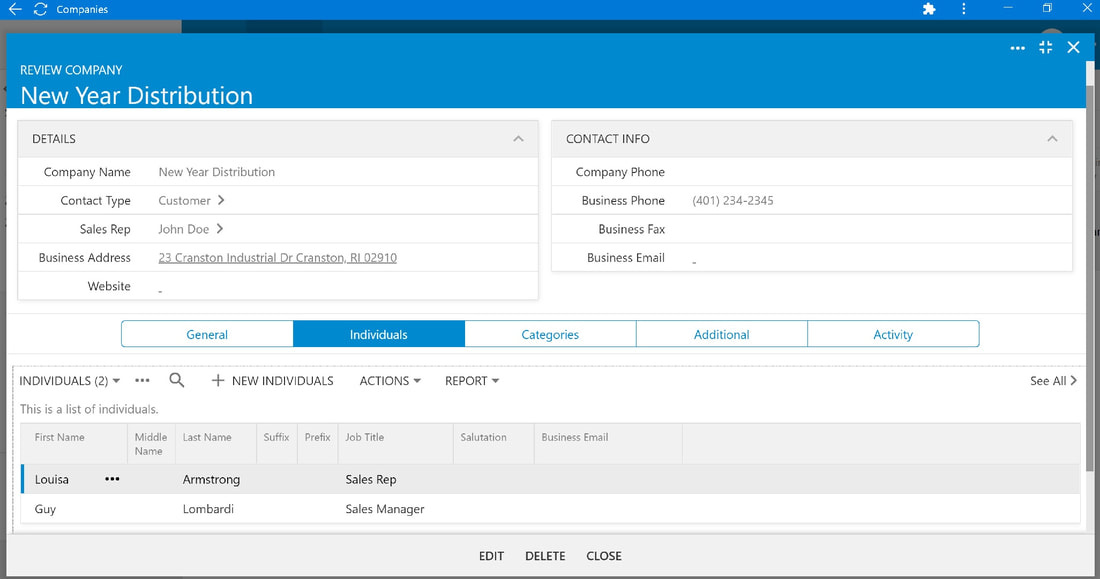Collapse the dialog from full screen
The image size is (1100, 579).
pos(1045,47)
